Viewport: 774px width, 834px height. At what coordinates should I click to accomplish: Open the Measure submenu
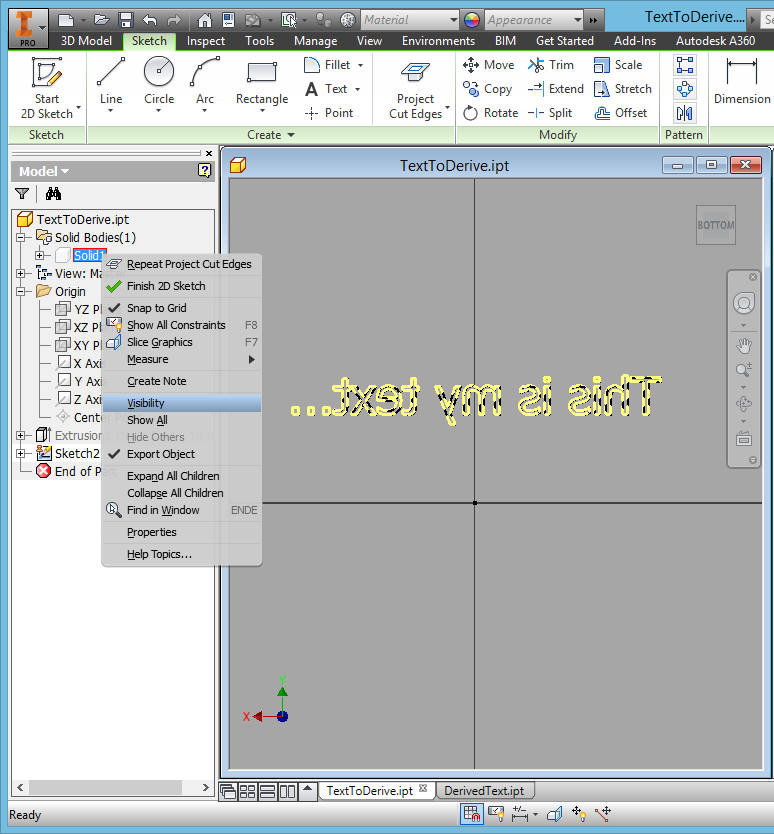181,359
